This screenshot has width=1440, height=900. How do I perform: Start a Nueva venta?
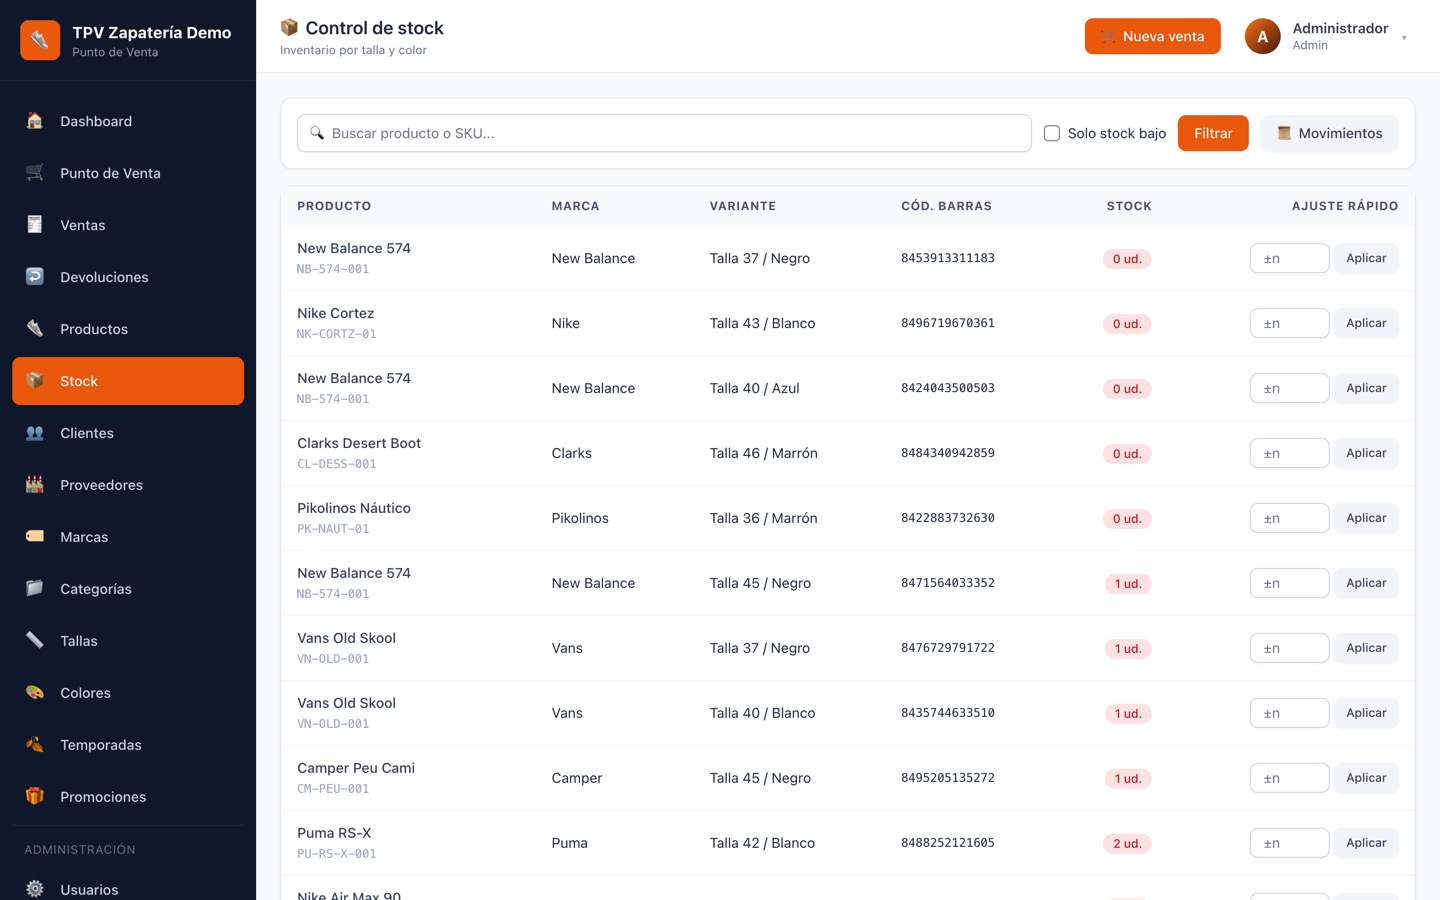[x=1152, y=36]
